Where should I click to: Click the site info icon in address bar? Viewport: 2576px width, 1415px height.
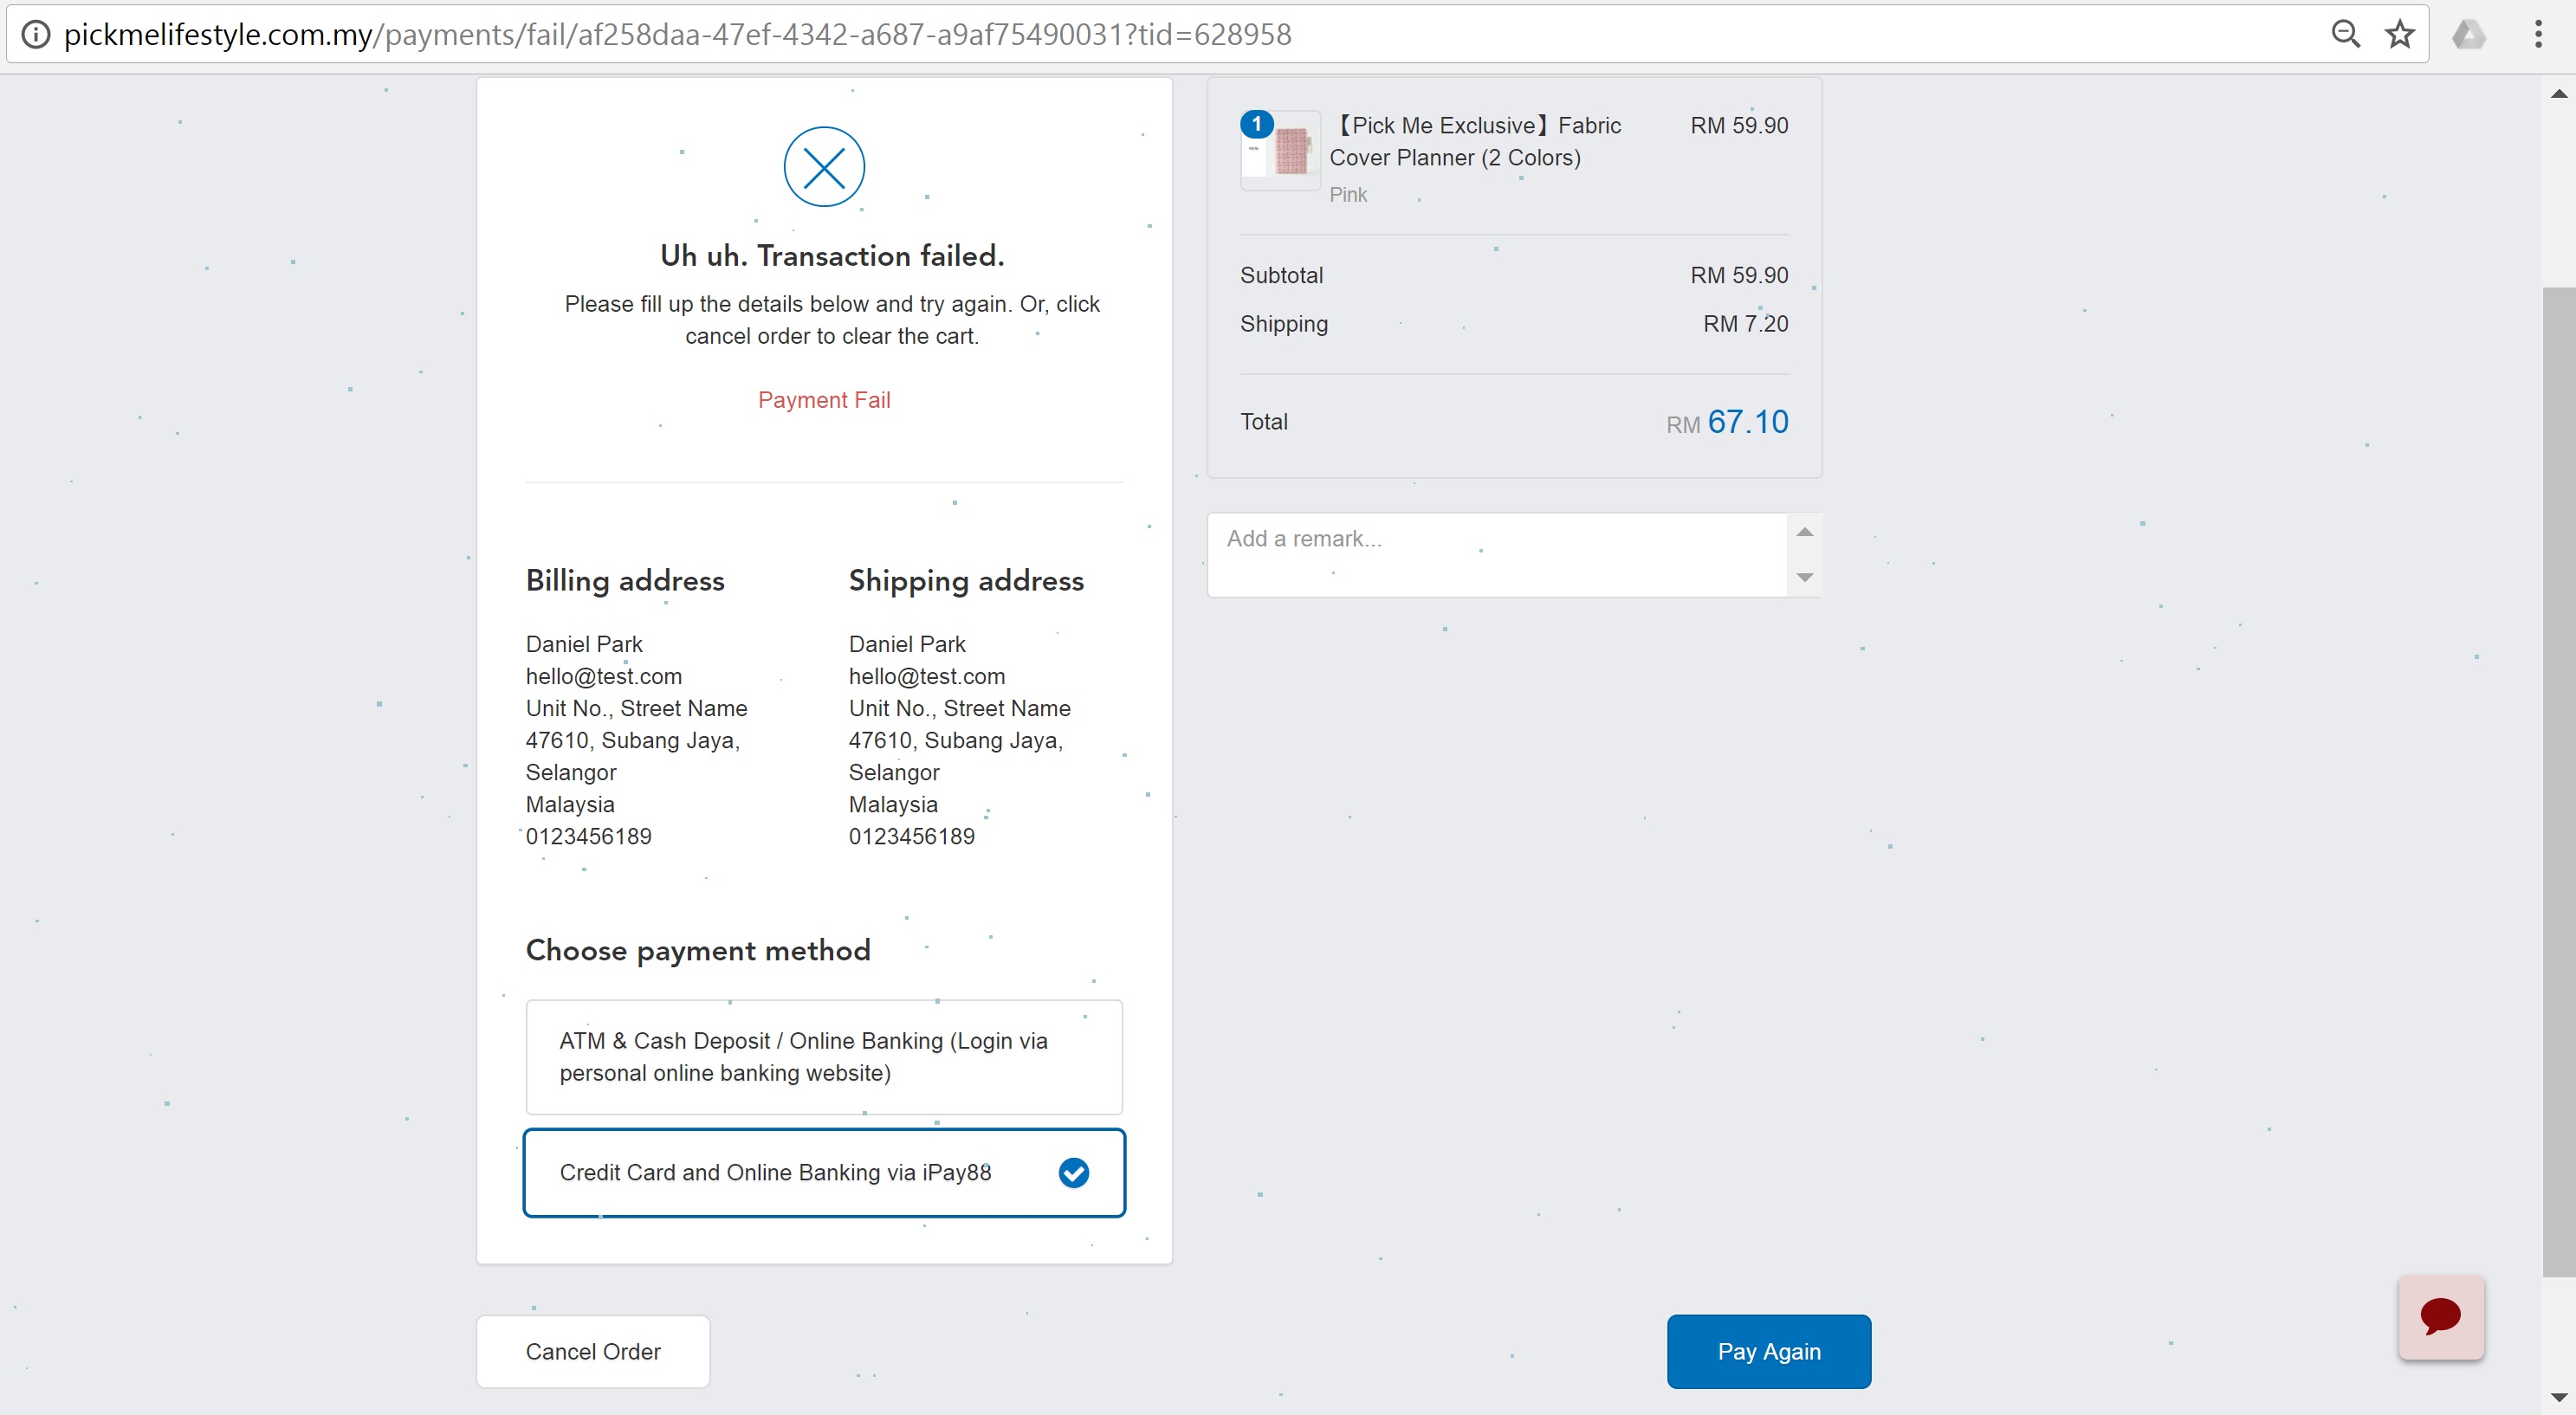[36, 34]
